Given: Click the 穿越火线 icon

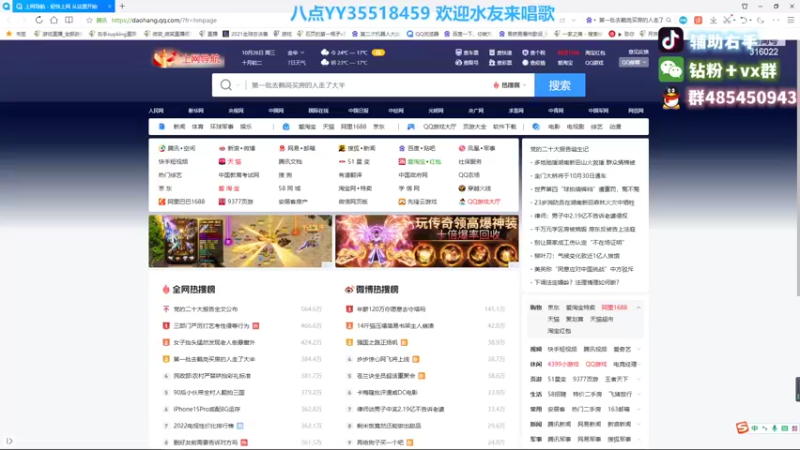Looking at the screenshot, I should [x=462, y=188].
